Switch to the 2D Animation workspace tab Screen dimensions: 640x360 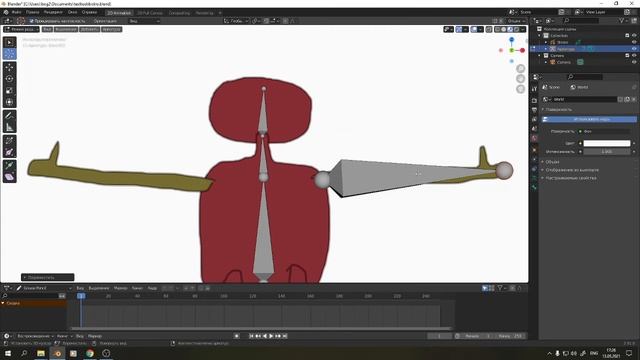click(118, 13)
